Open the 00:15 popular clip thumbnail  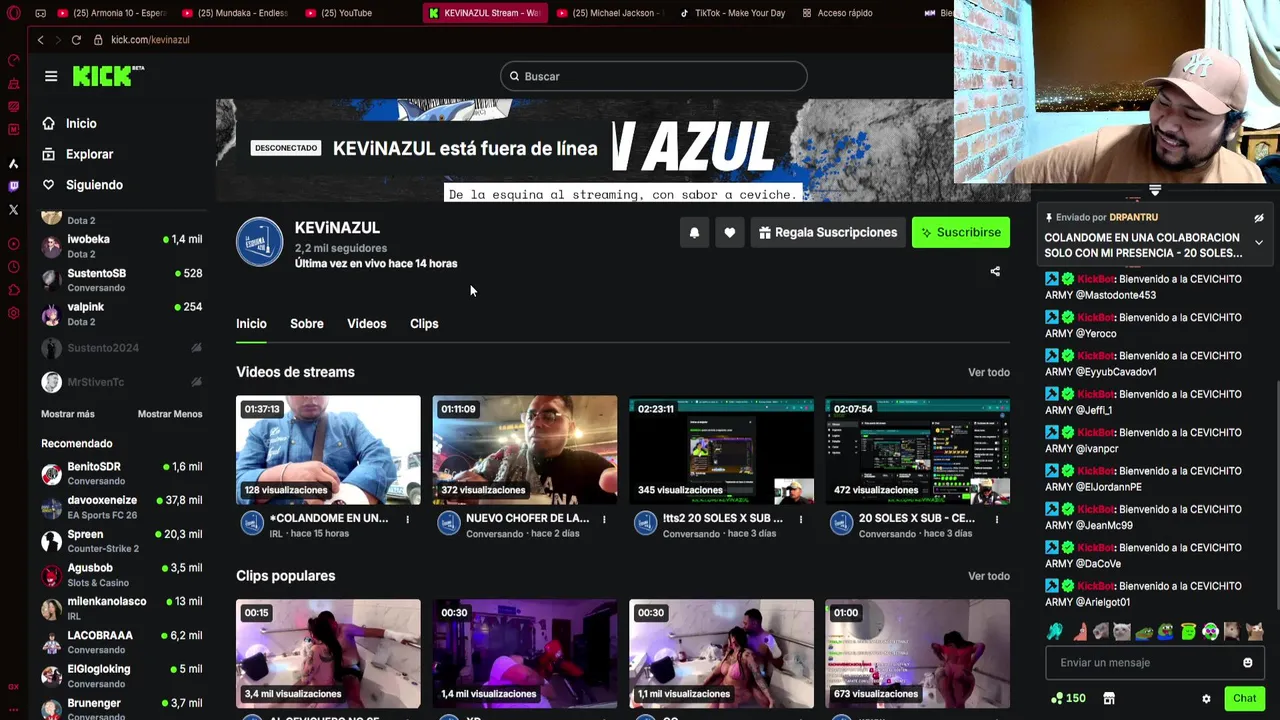328,654
